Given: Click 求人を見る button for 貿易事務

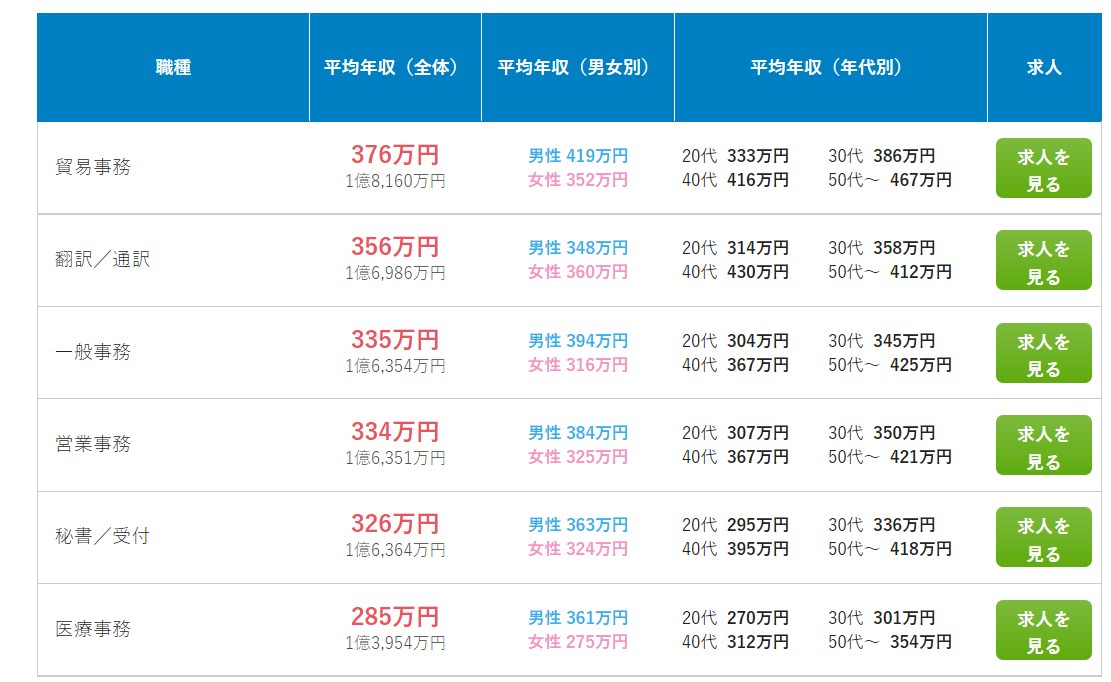Looking at the screenshot, I should pyautogui.click(x=1043, y=169).
